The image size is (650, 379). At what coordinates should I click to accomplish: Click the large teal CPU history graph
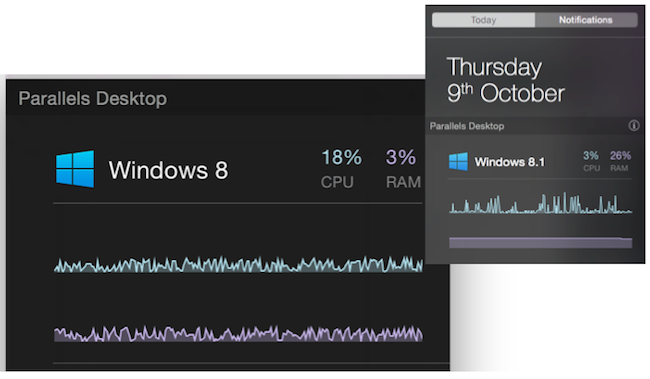(238, 265)
